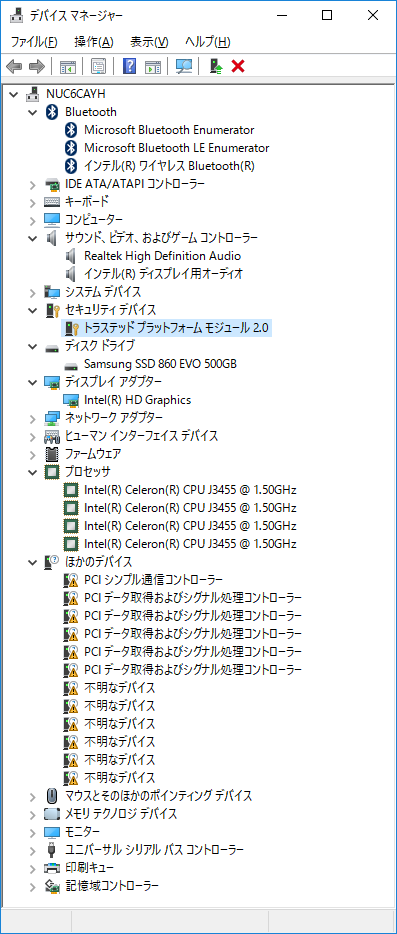This screenshot has width=397, height=934.
Task: Expand the モニター category
Action: (x=33, y=832)
